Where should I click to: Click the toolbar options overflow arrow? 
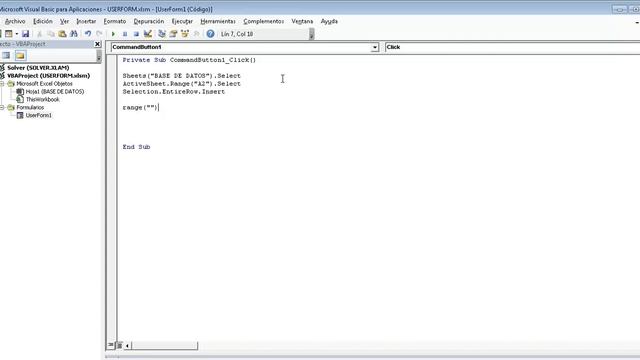click(311, 34)
